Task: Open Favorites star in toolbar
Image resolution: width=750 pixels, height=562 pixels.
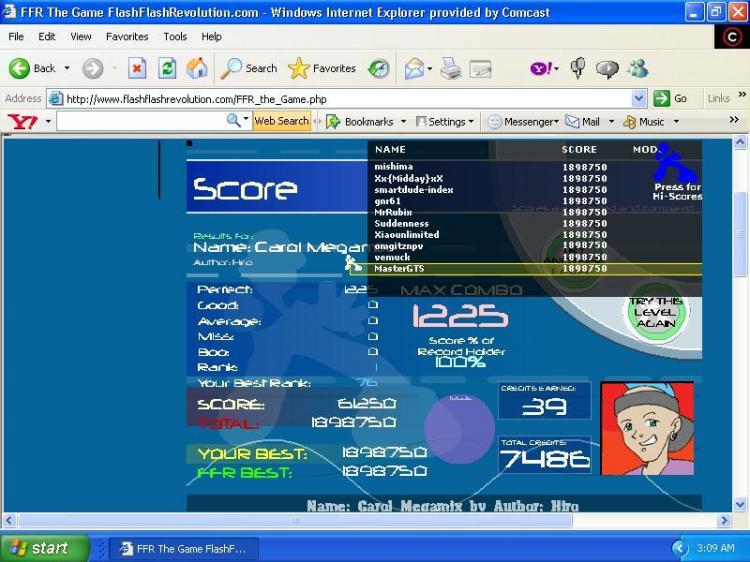Action: [x=299, y=68]
